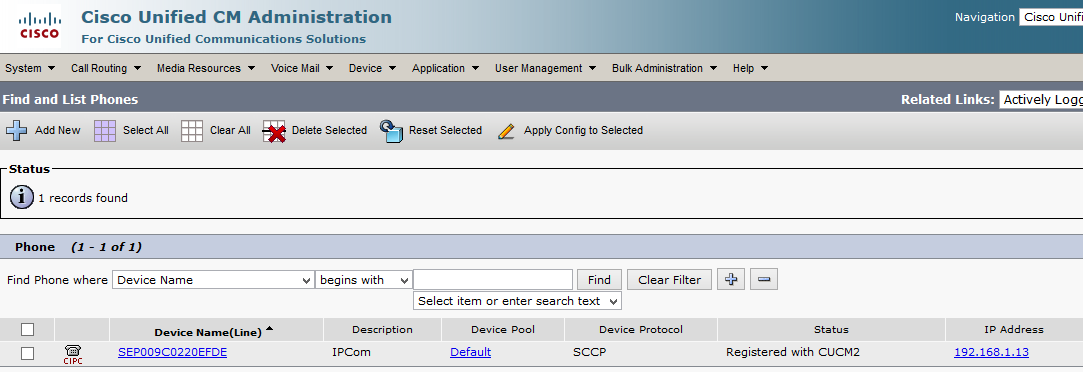Click the Clear All grid icon
1083x372 pixels.
192,130
